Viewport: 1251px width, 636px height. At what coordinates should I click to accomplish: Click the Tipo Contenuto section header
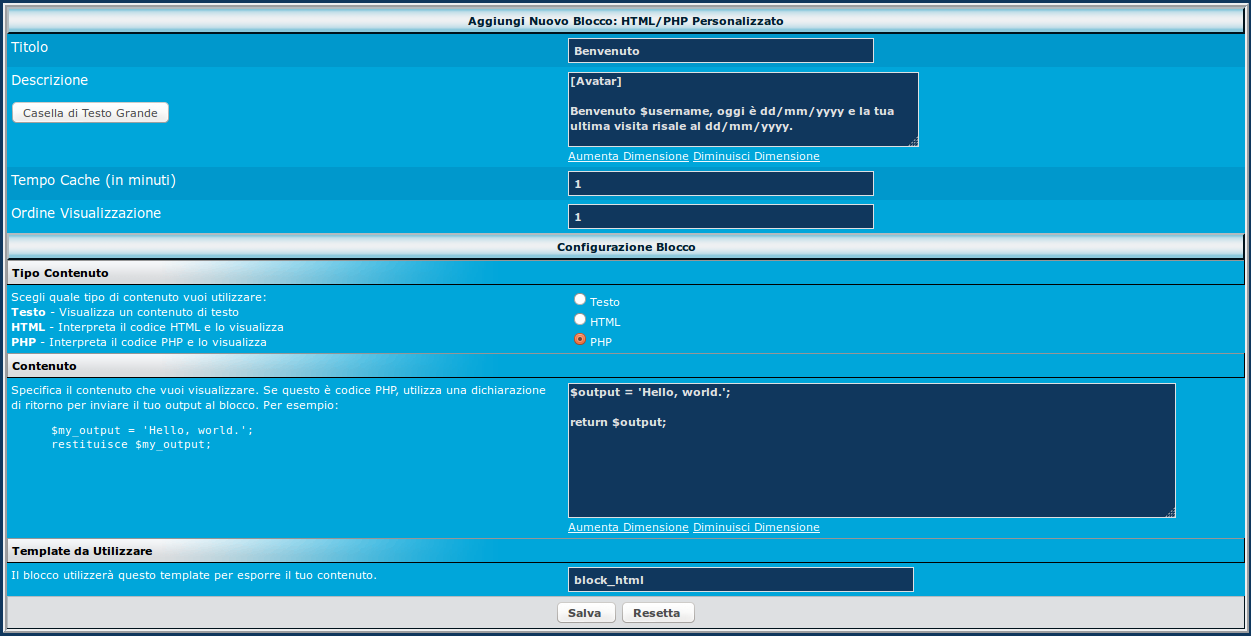click(x=61, y=273)
